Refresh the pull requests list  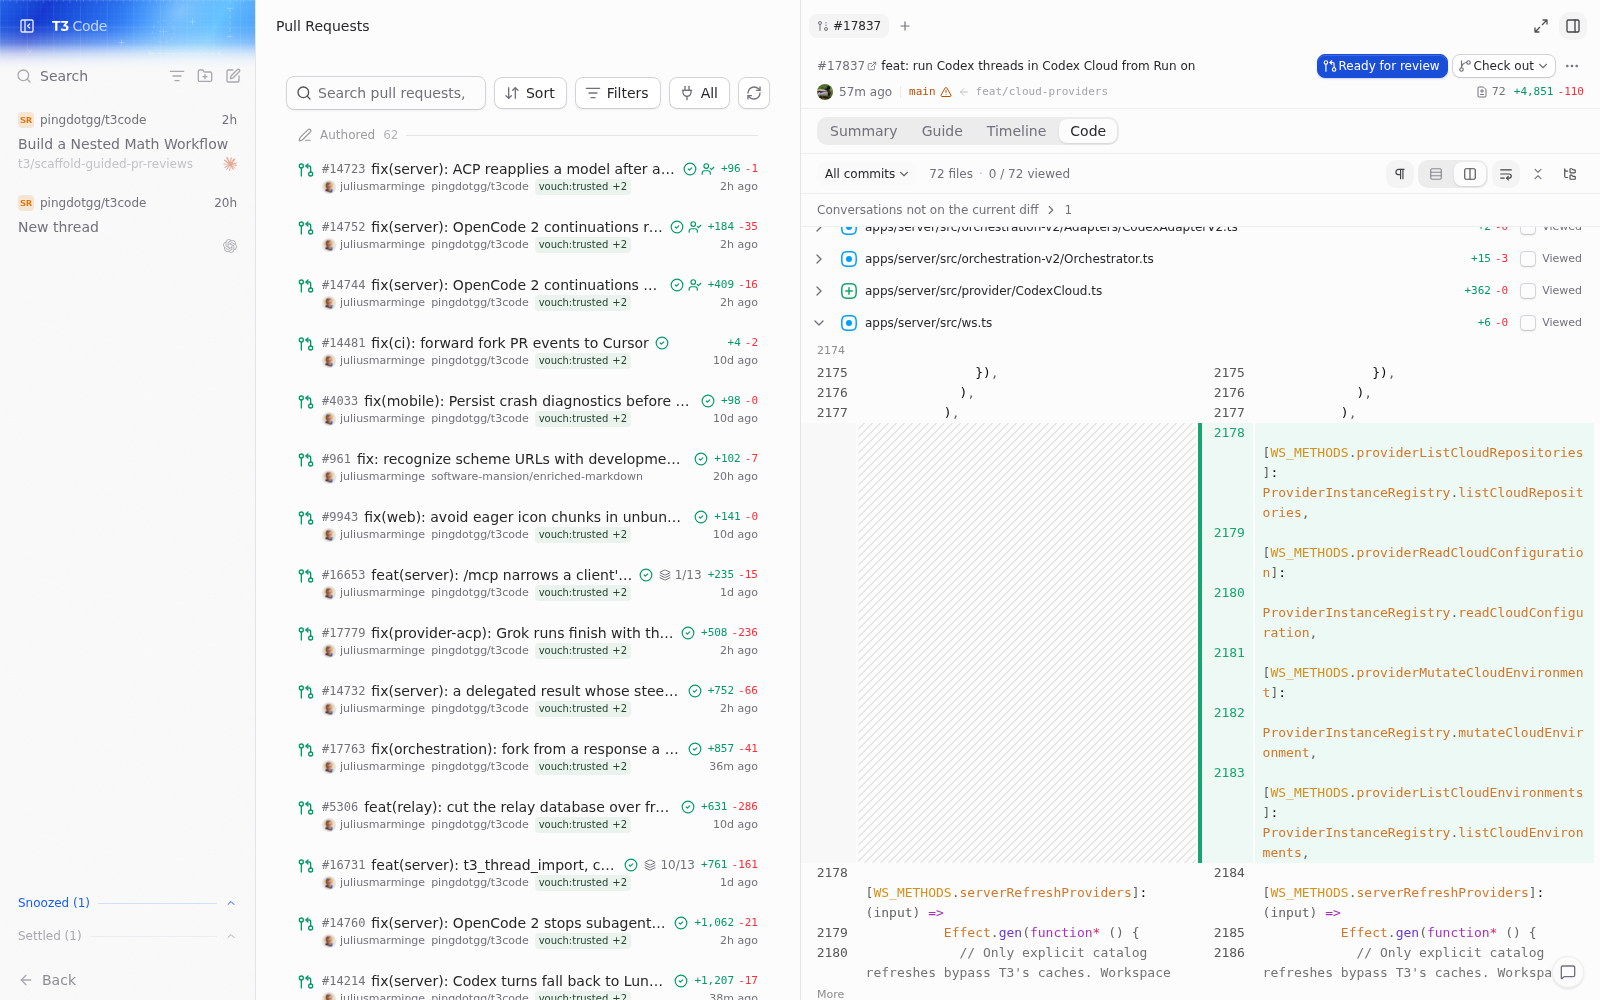[754, 93]
